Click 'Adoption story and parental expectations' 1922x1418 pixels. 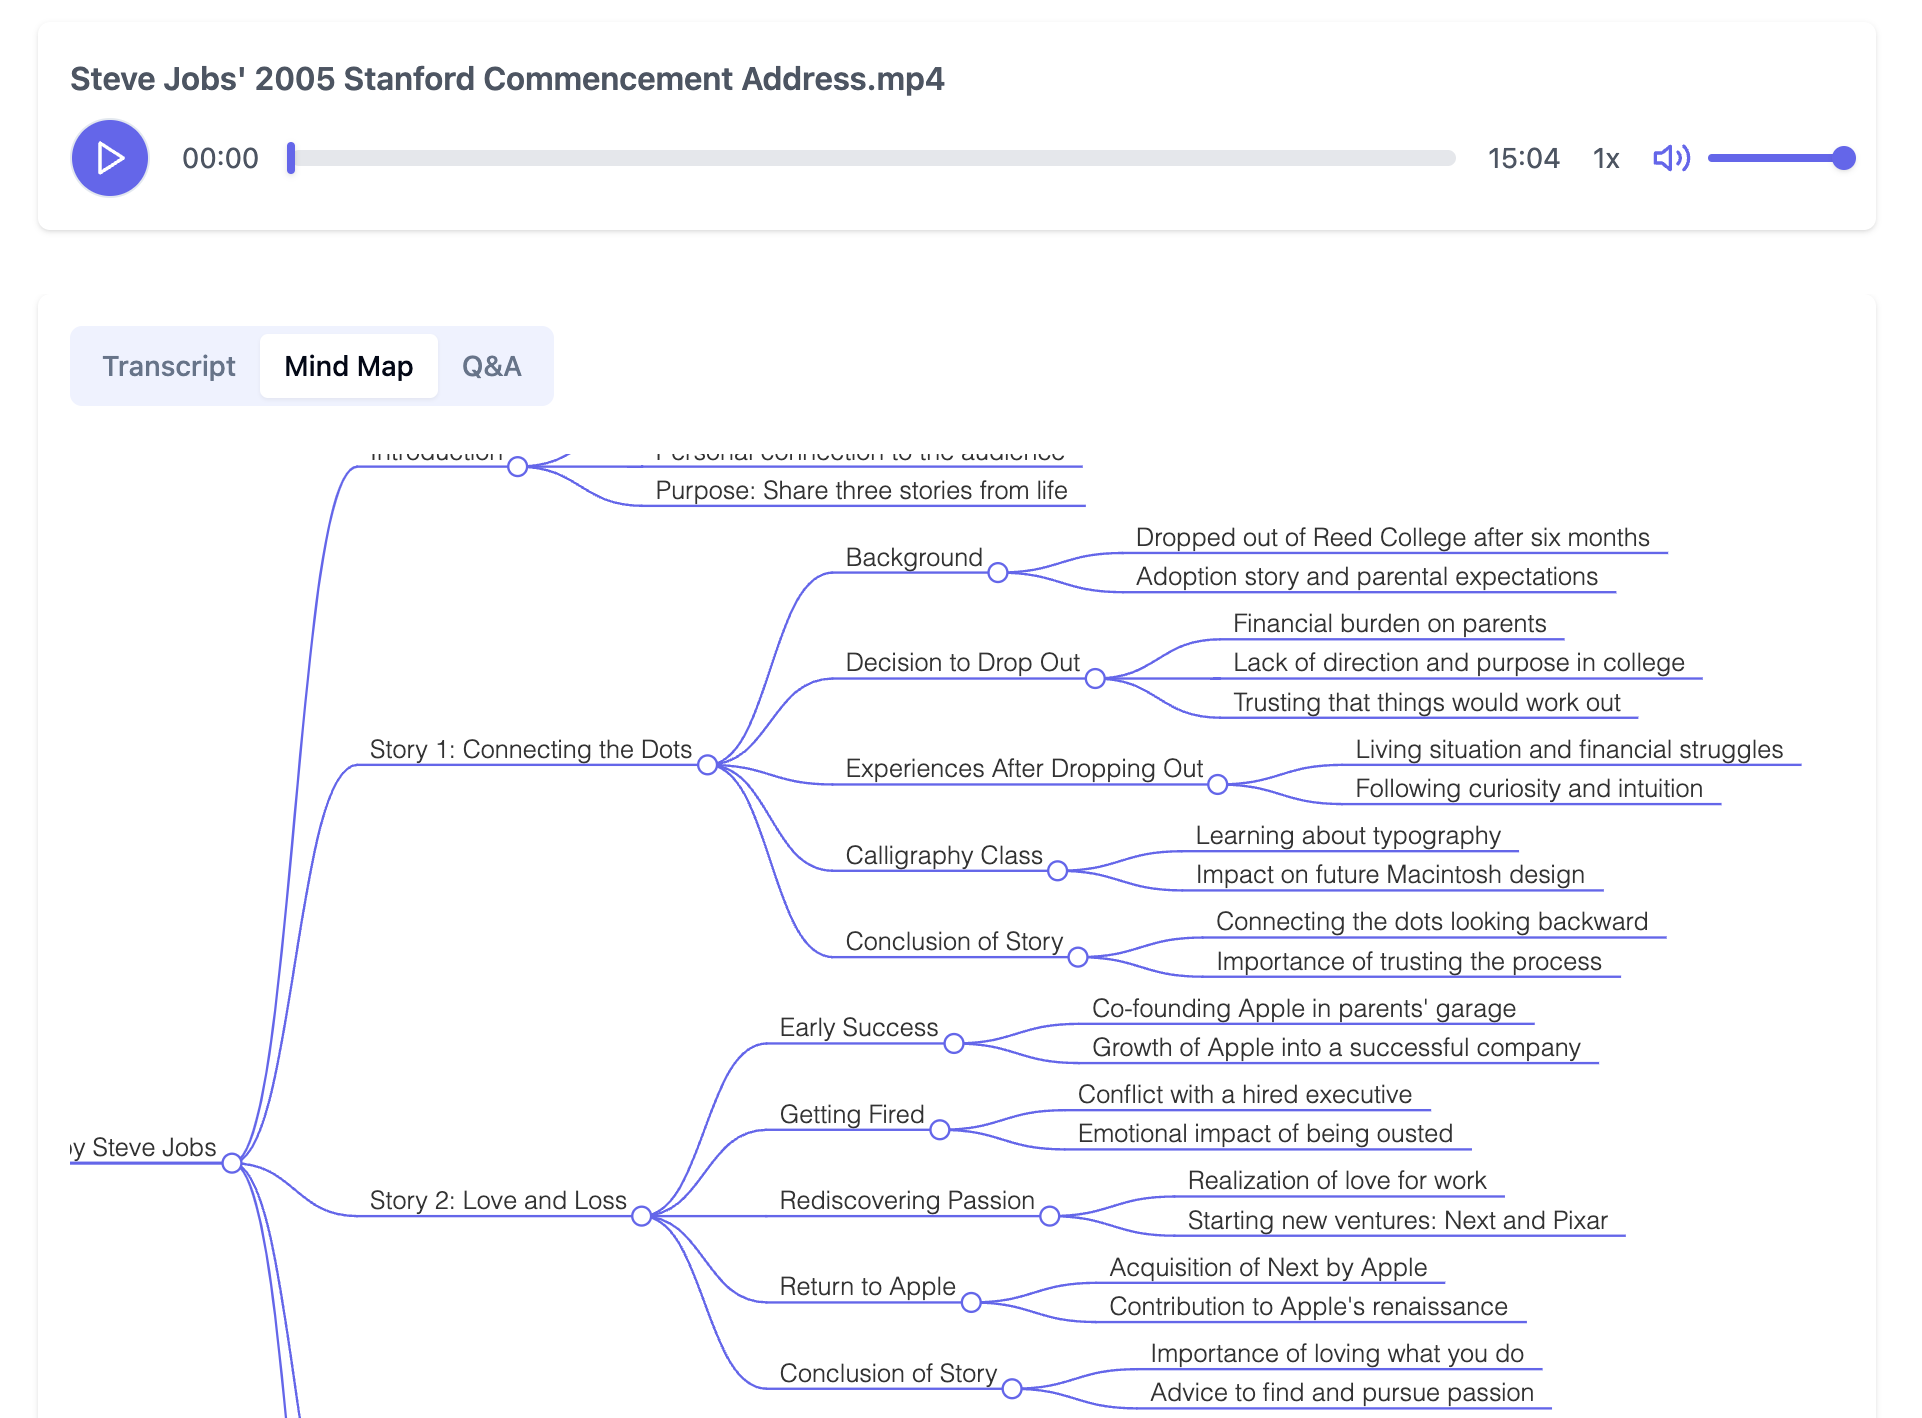[1366, 576]
